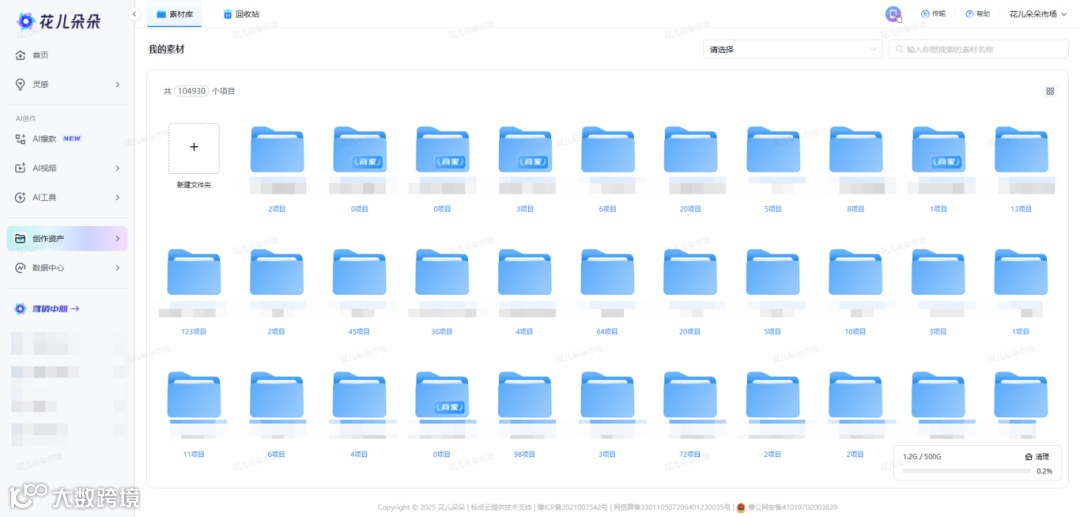The image size is (1080, 517).
Task: Switch to the 回收站 tab
Action: pyautogui.click(x=242, y=14)
